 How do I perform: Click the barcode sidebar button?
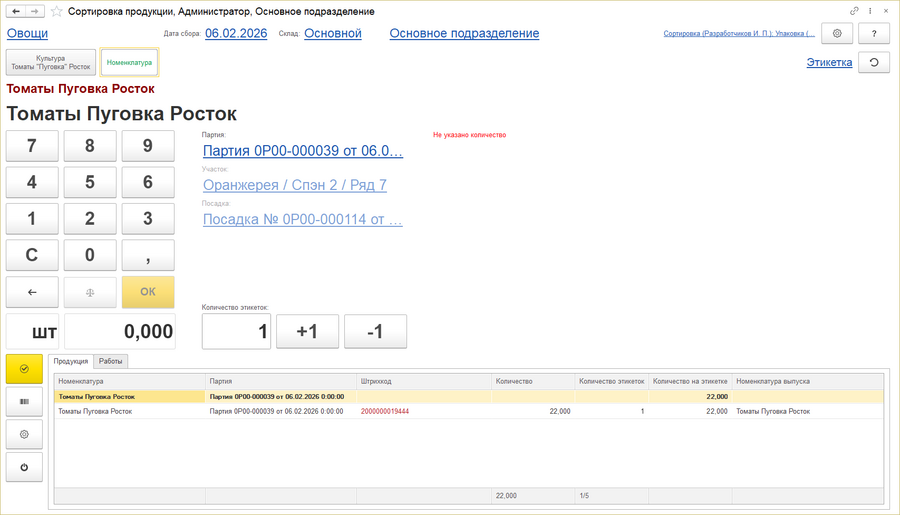(x=24, y=401)
